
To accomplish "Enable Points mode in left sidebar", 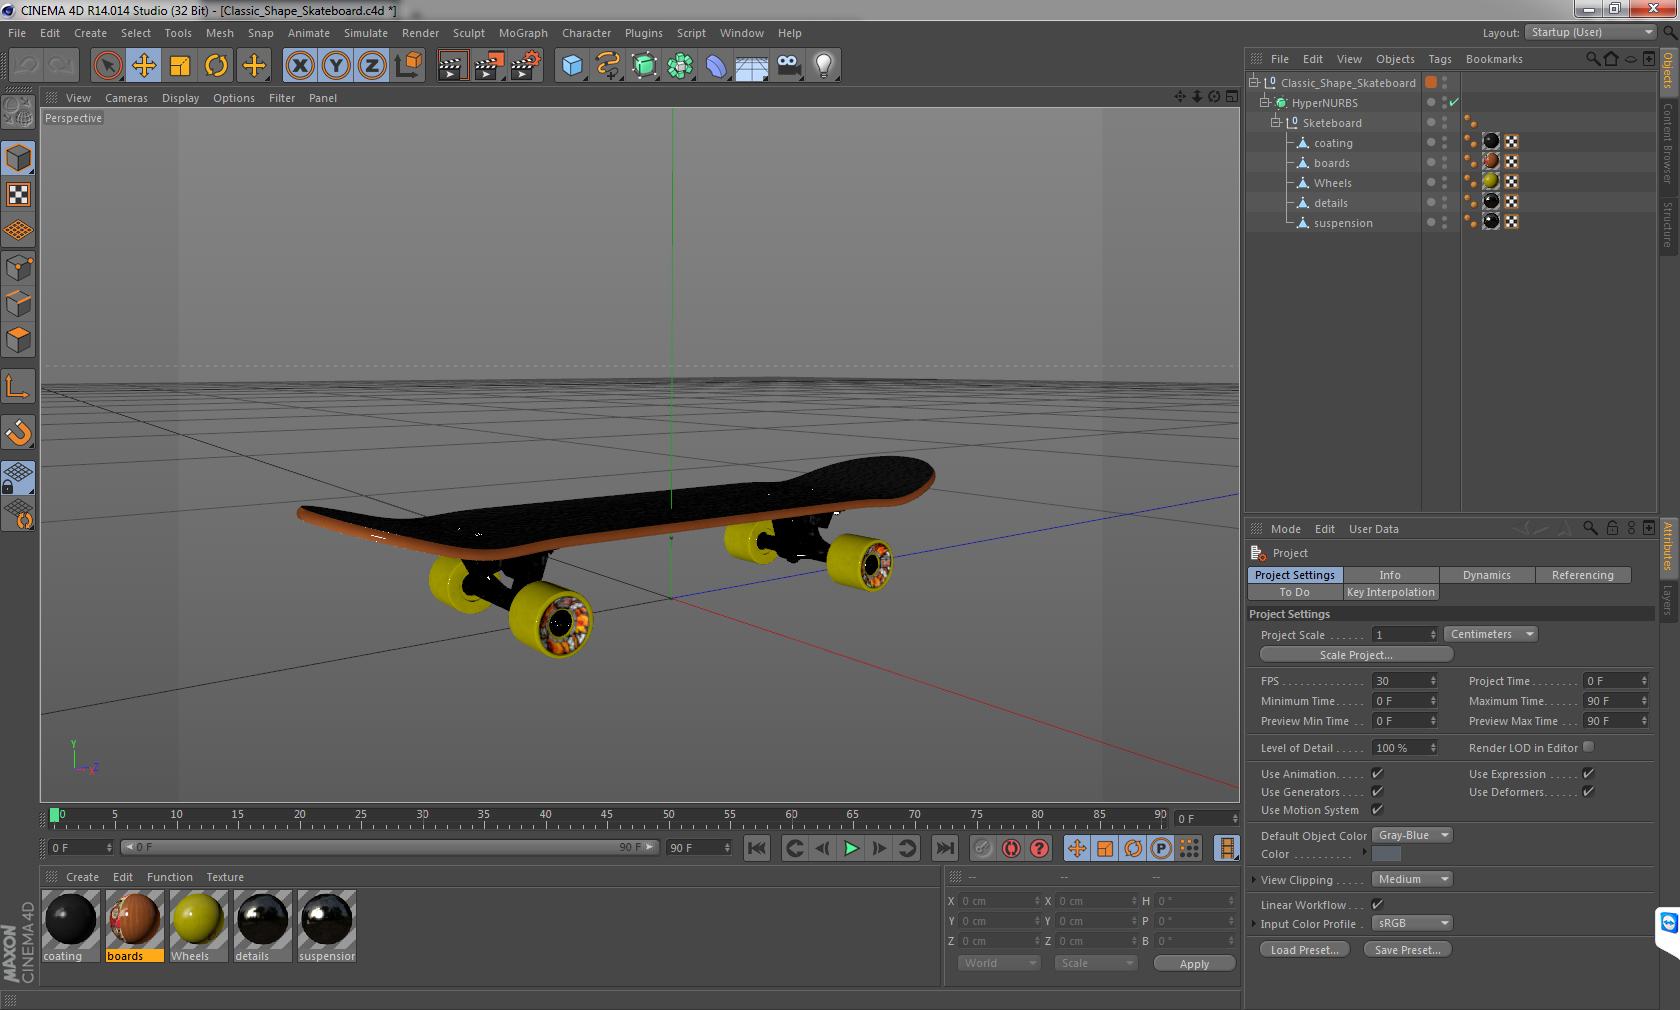I will [18, 268].
